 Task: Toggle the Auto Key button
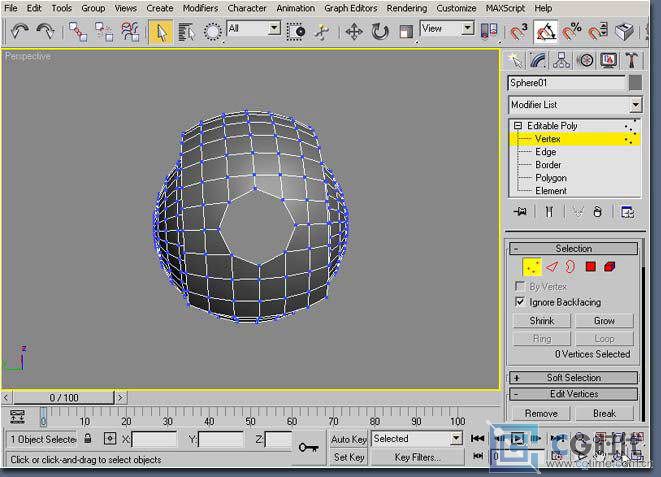(x=349, y=439)
